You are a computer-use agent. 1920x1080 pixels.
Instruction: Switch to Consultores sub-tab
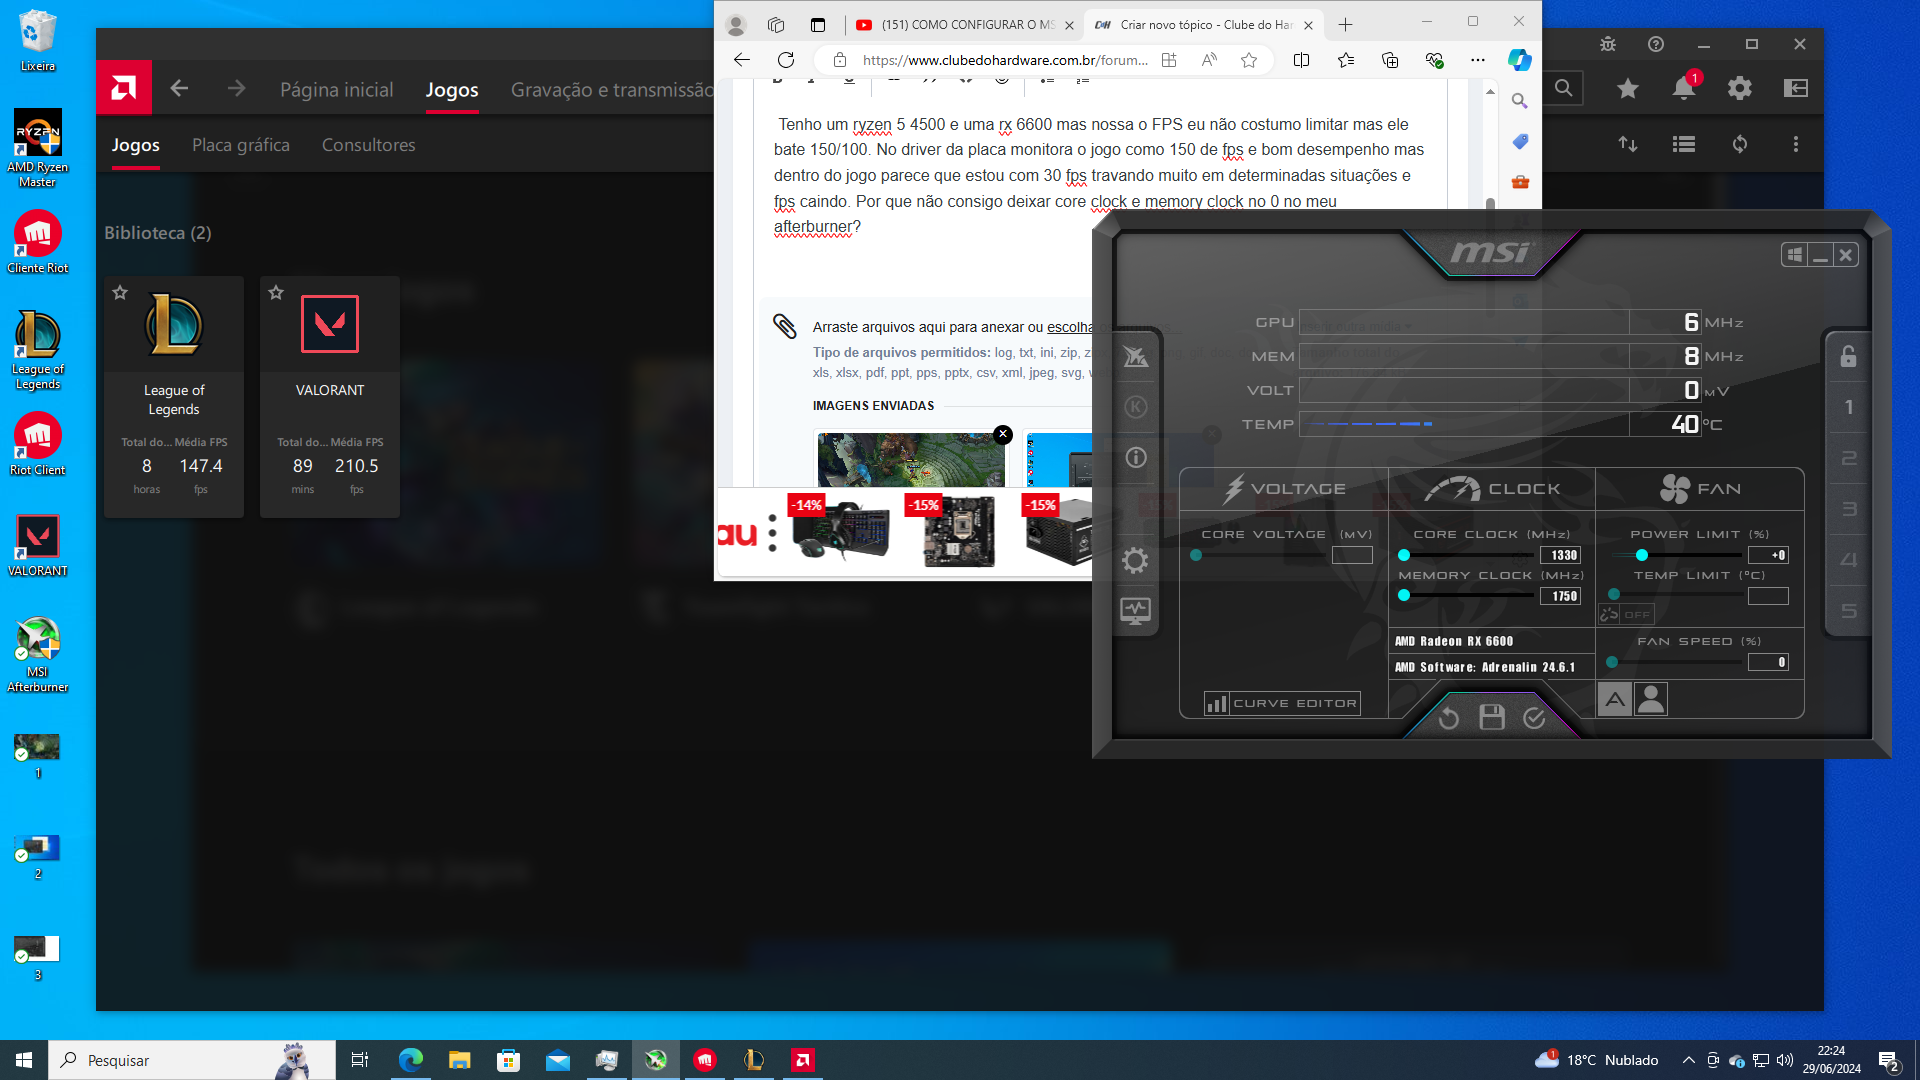click(368, 145)
